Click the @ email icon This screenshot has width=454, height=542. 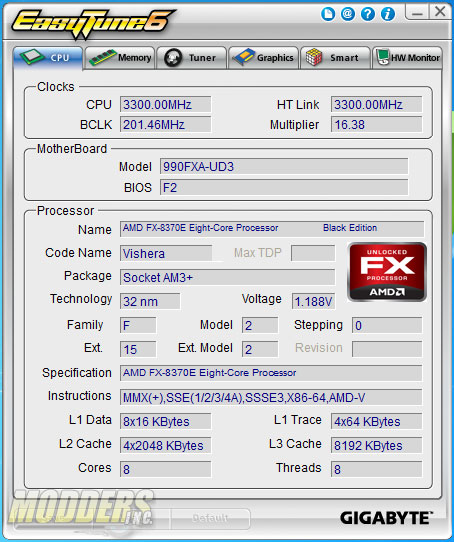click(348, 14)
